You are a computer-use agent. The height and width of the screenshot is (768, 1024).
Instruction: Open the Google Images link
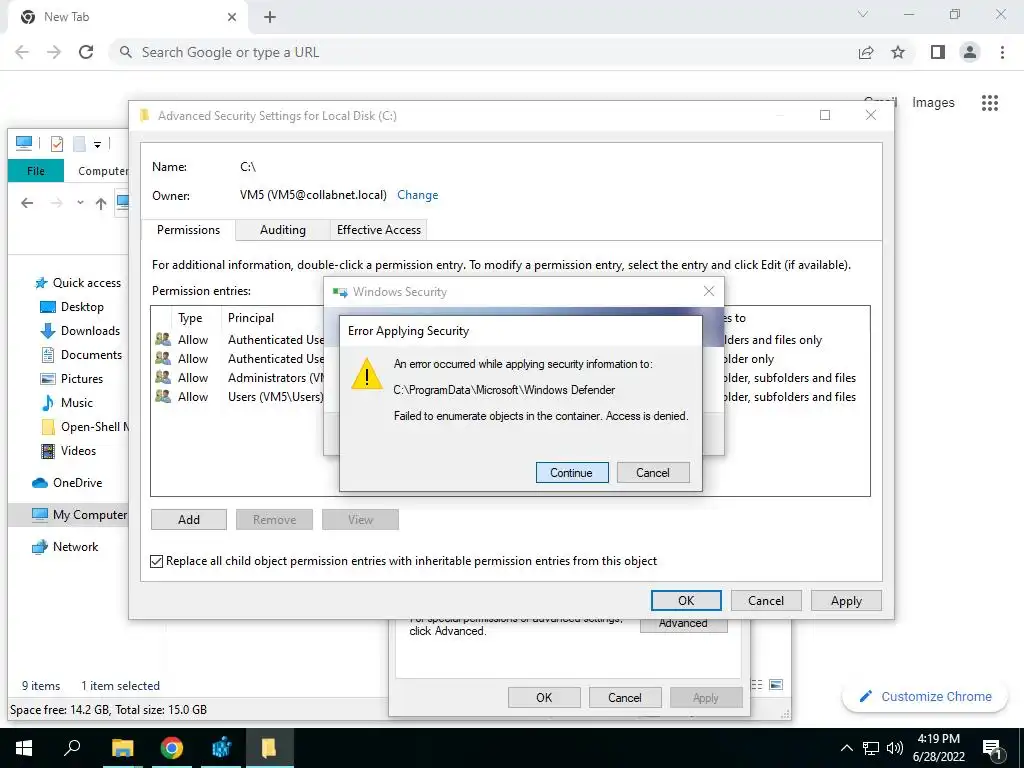click(933, 103)
